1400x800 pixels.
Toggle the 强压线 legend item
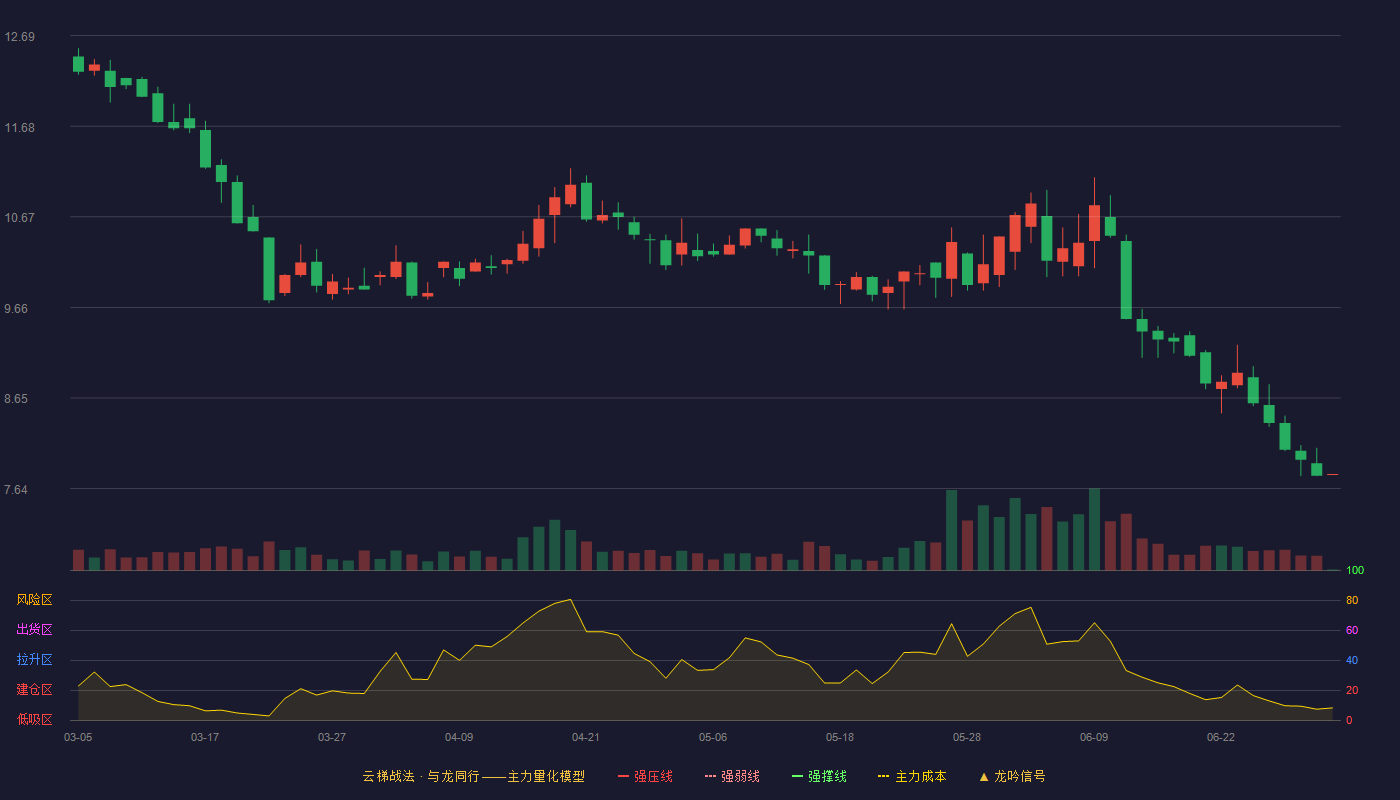(645, 776)
